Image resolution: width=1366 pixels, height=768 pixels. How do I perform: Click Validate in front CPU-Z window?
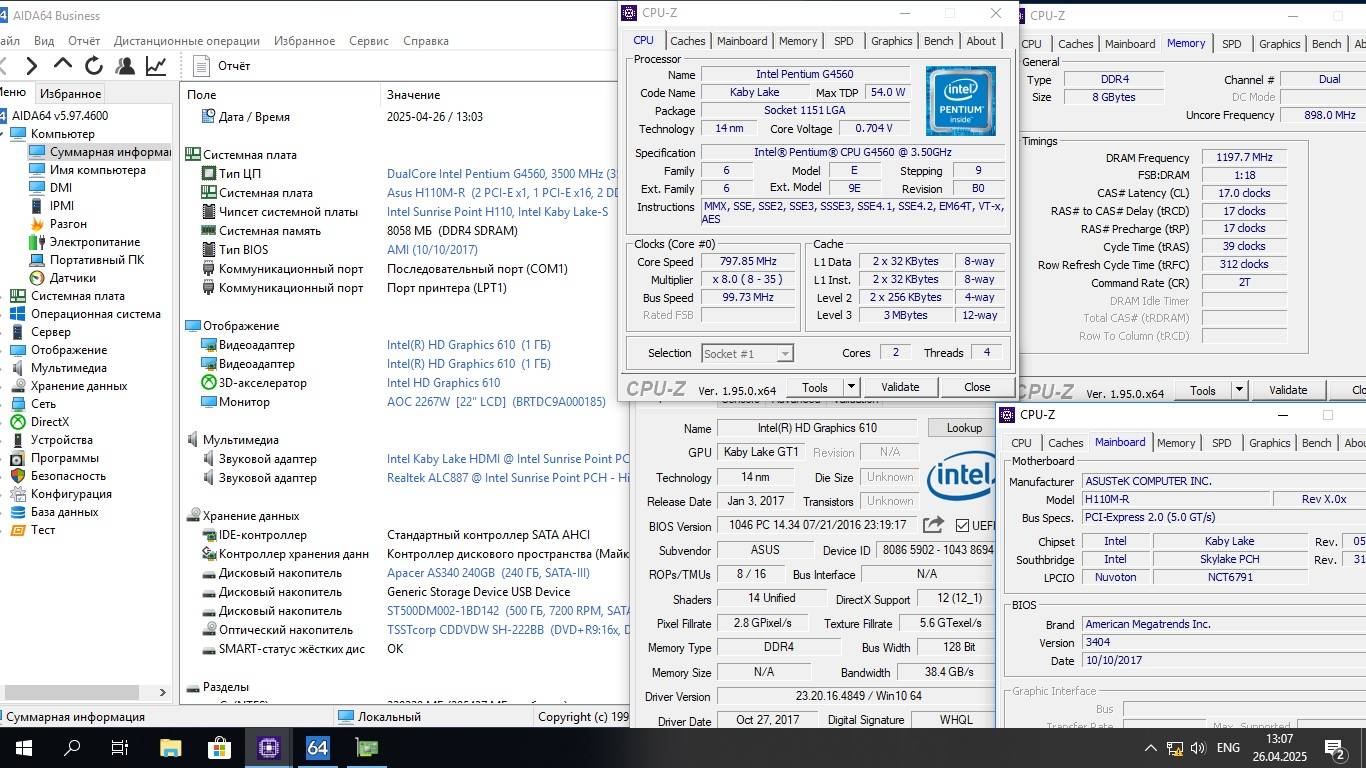[x=900, y=387]
